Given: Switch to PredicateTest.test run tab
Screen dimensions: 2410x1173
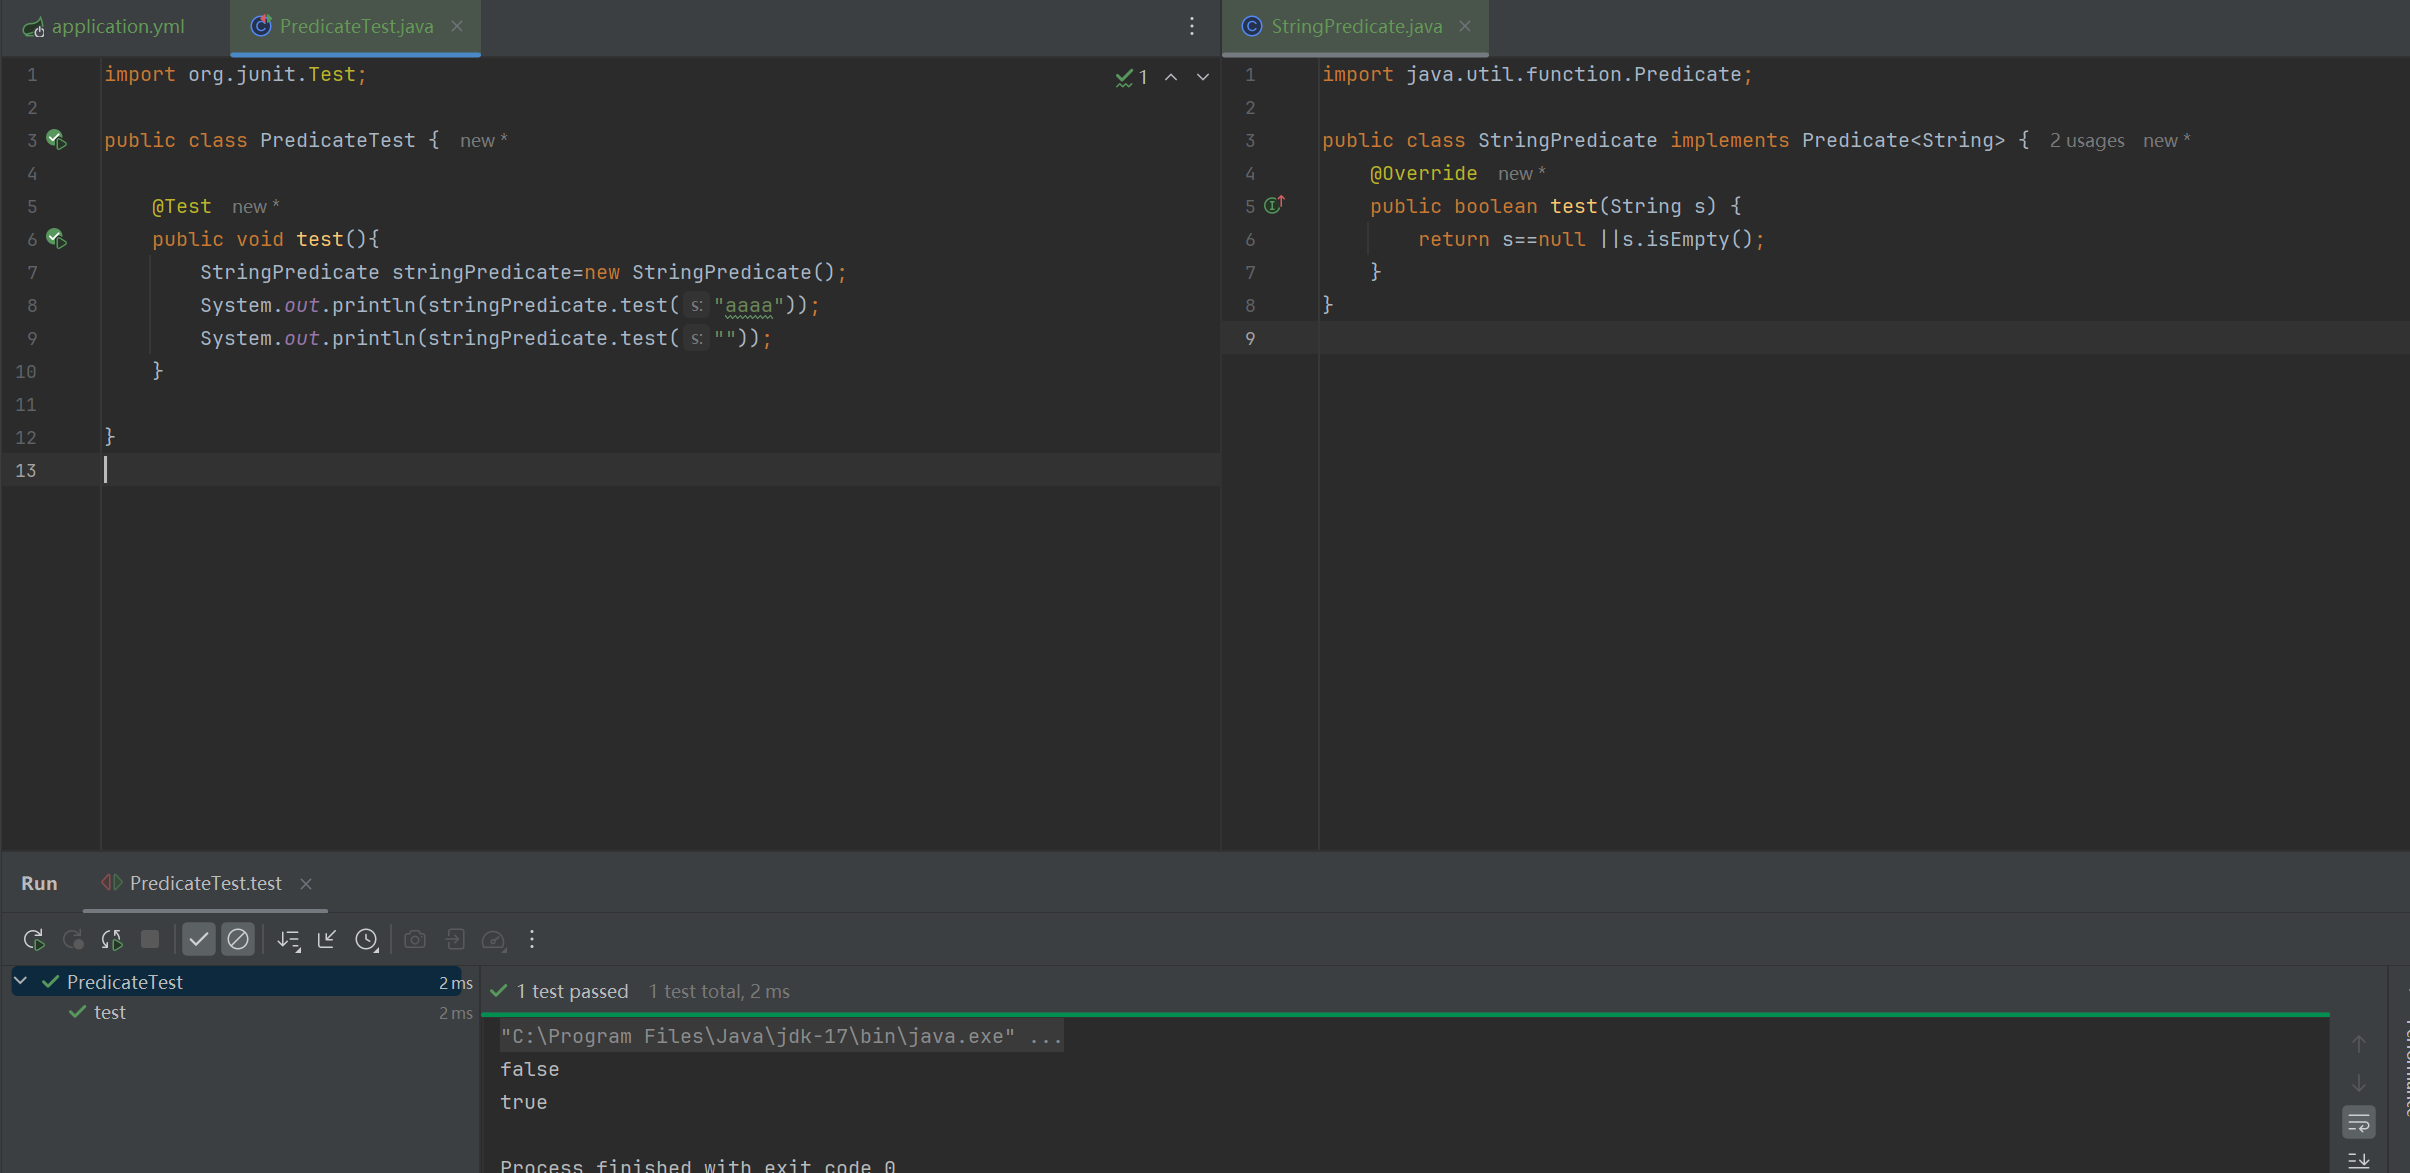Looking at the screenshot, I should click(x=205, y=883).
